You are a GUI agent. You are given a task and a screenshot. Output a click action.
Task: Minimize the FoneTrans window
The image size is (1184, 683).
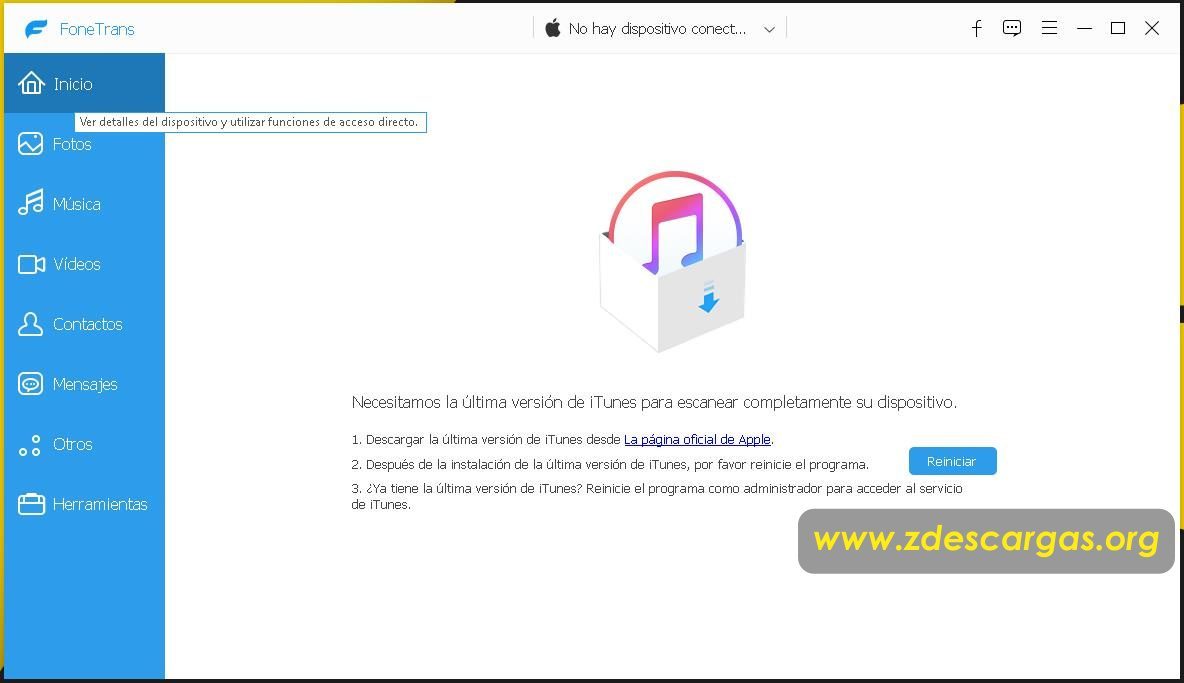(1084, 29)
